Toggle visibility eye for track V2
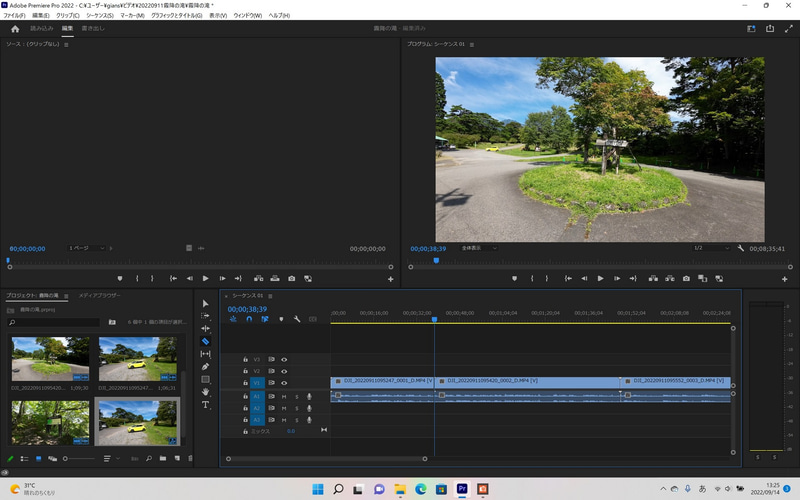Image resolution: width=800 pixels, height=500 pixels. [284, 371]
